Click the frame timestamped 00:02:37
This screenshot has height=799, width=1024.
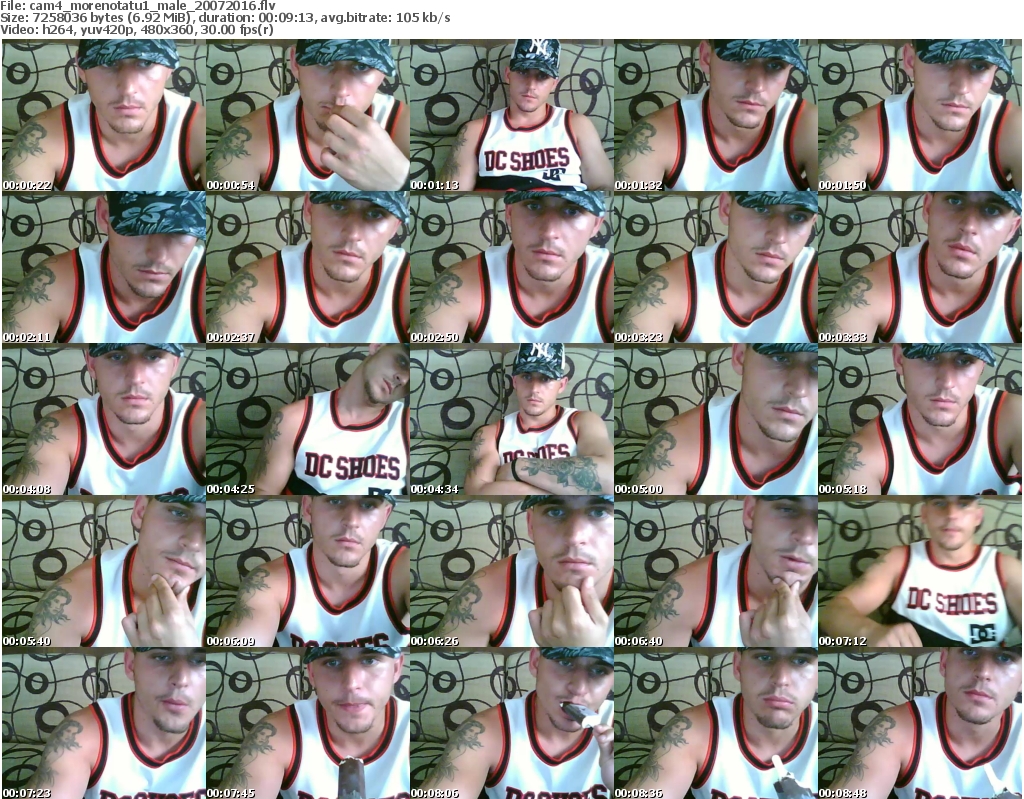308,267
